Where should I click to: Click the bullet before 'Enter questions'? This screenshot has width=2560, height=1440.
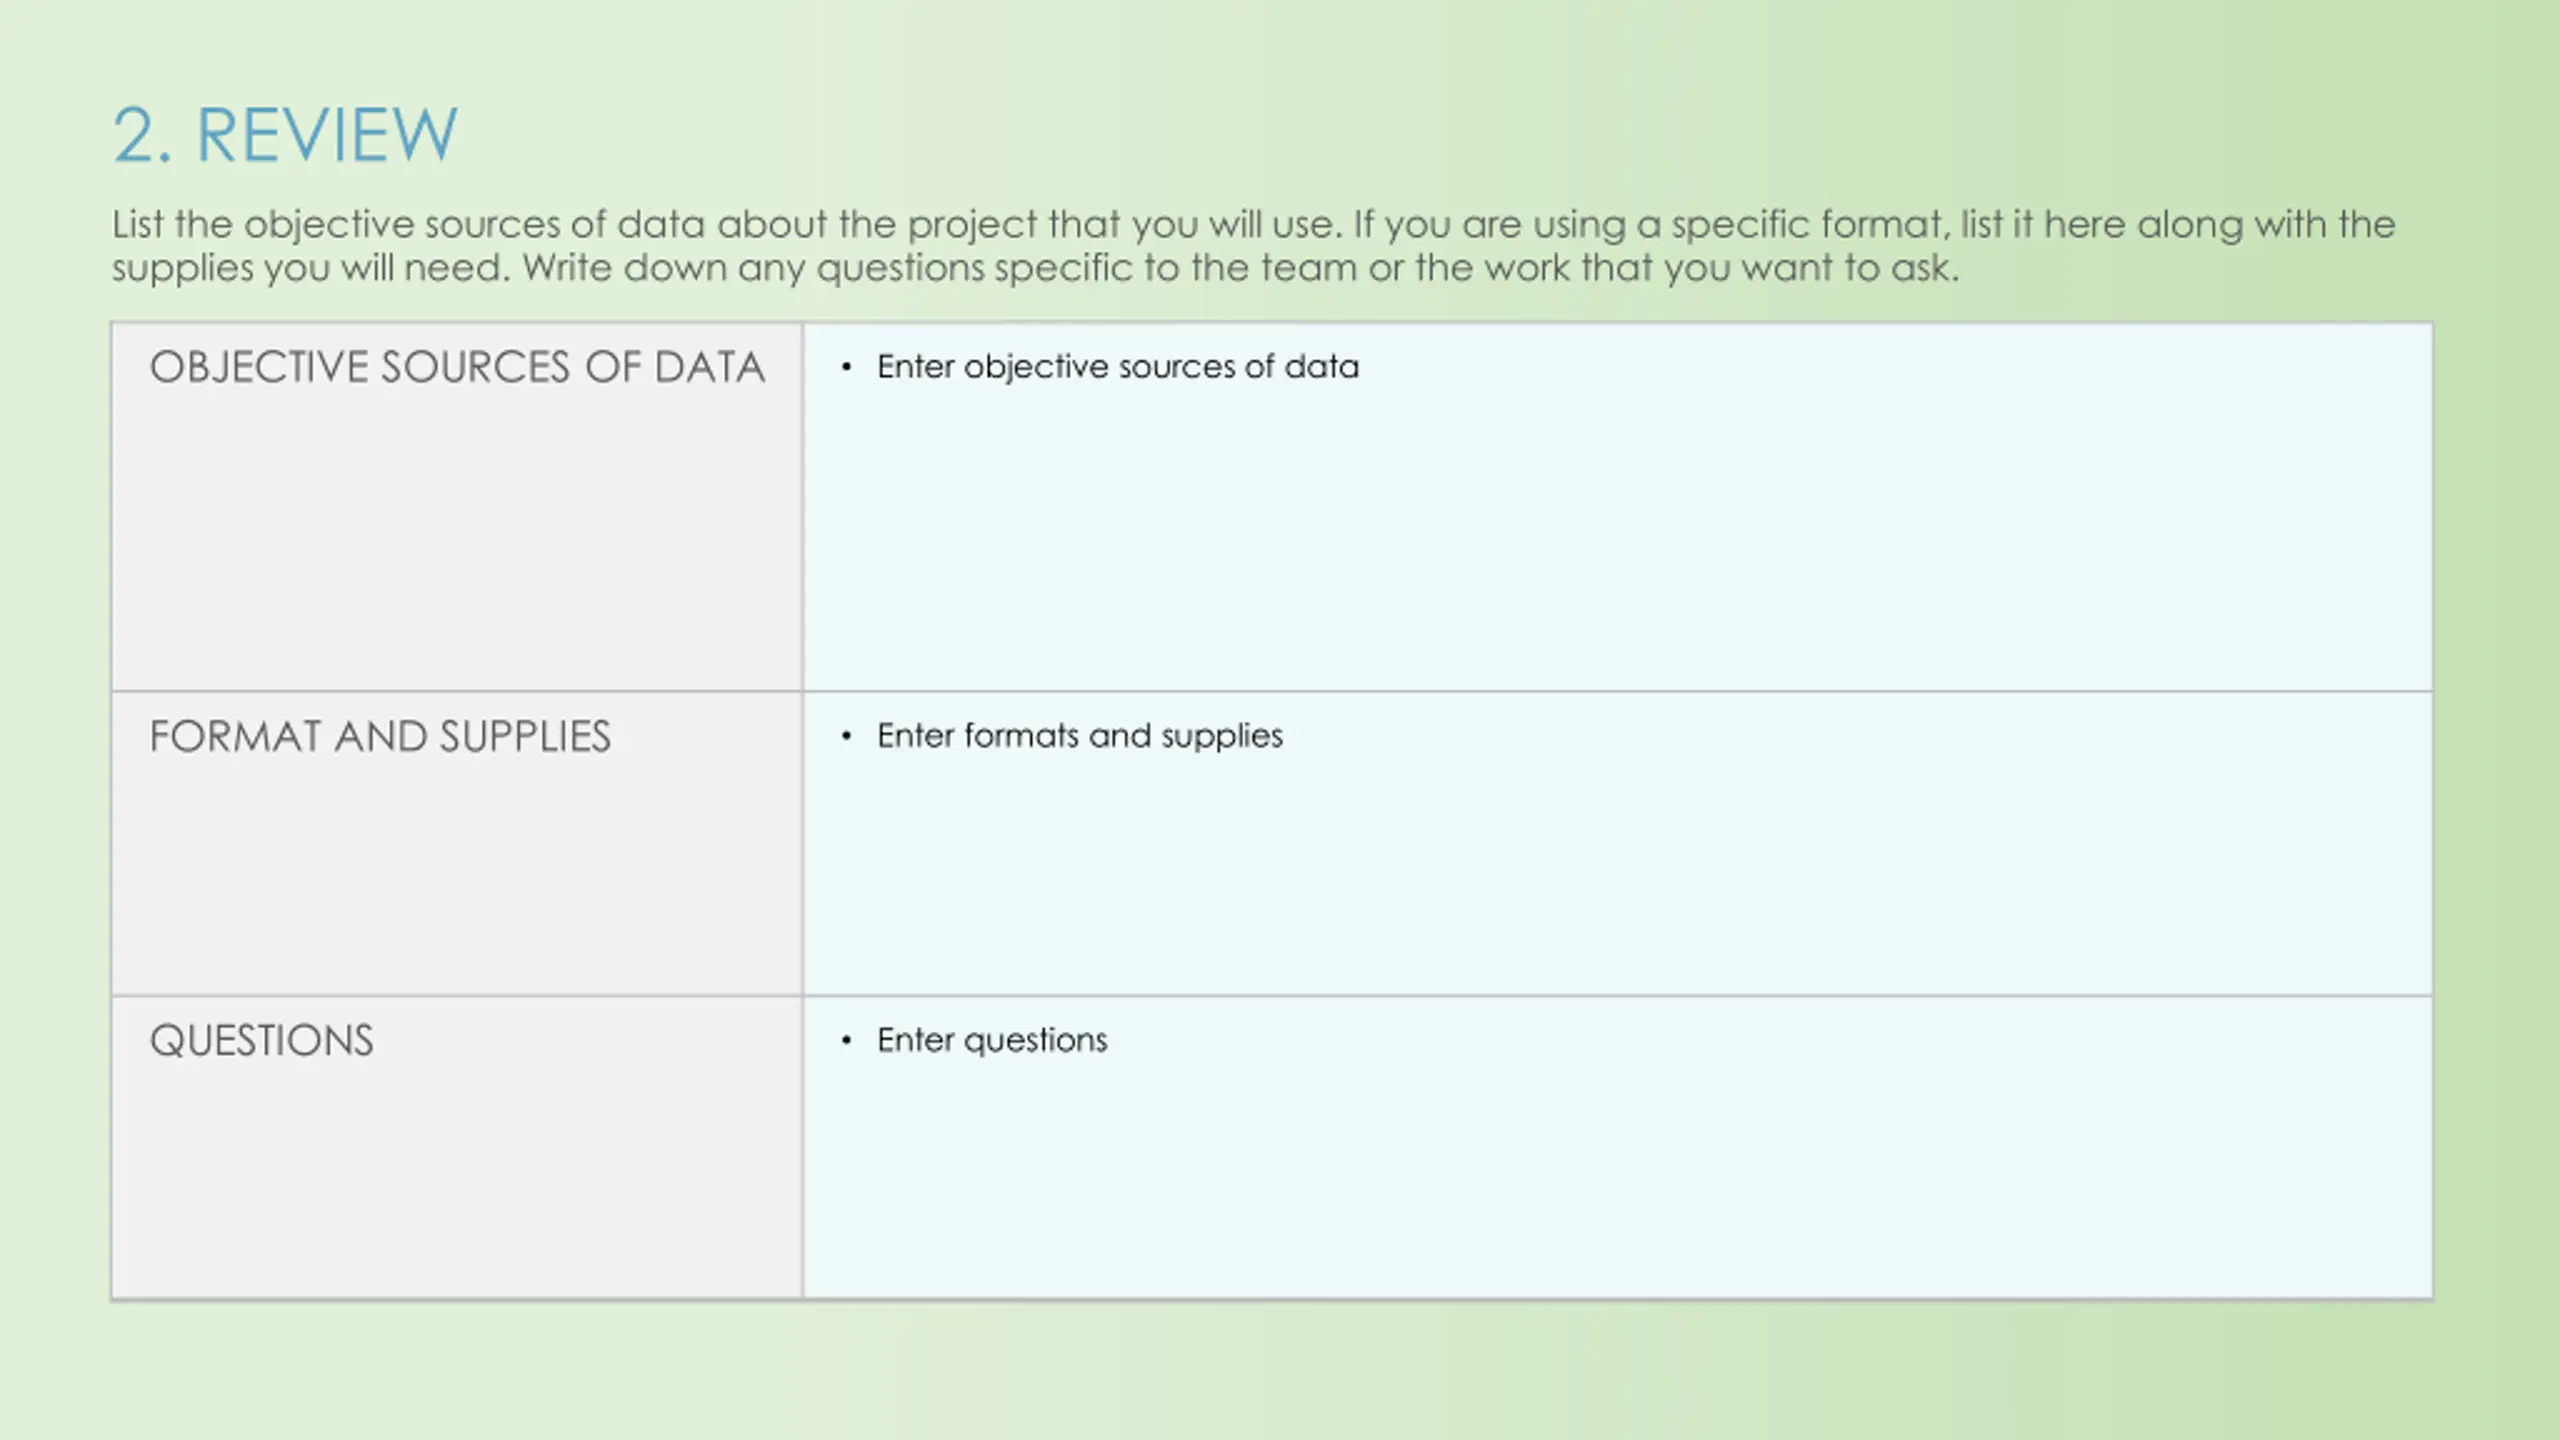click(x=847, y=1040)
